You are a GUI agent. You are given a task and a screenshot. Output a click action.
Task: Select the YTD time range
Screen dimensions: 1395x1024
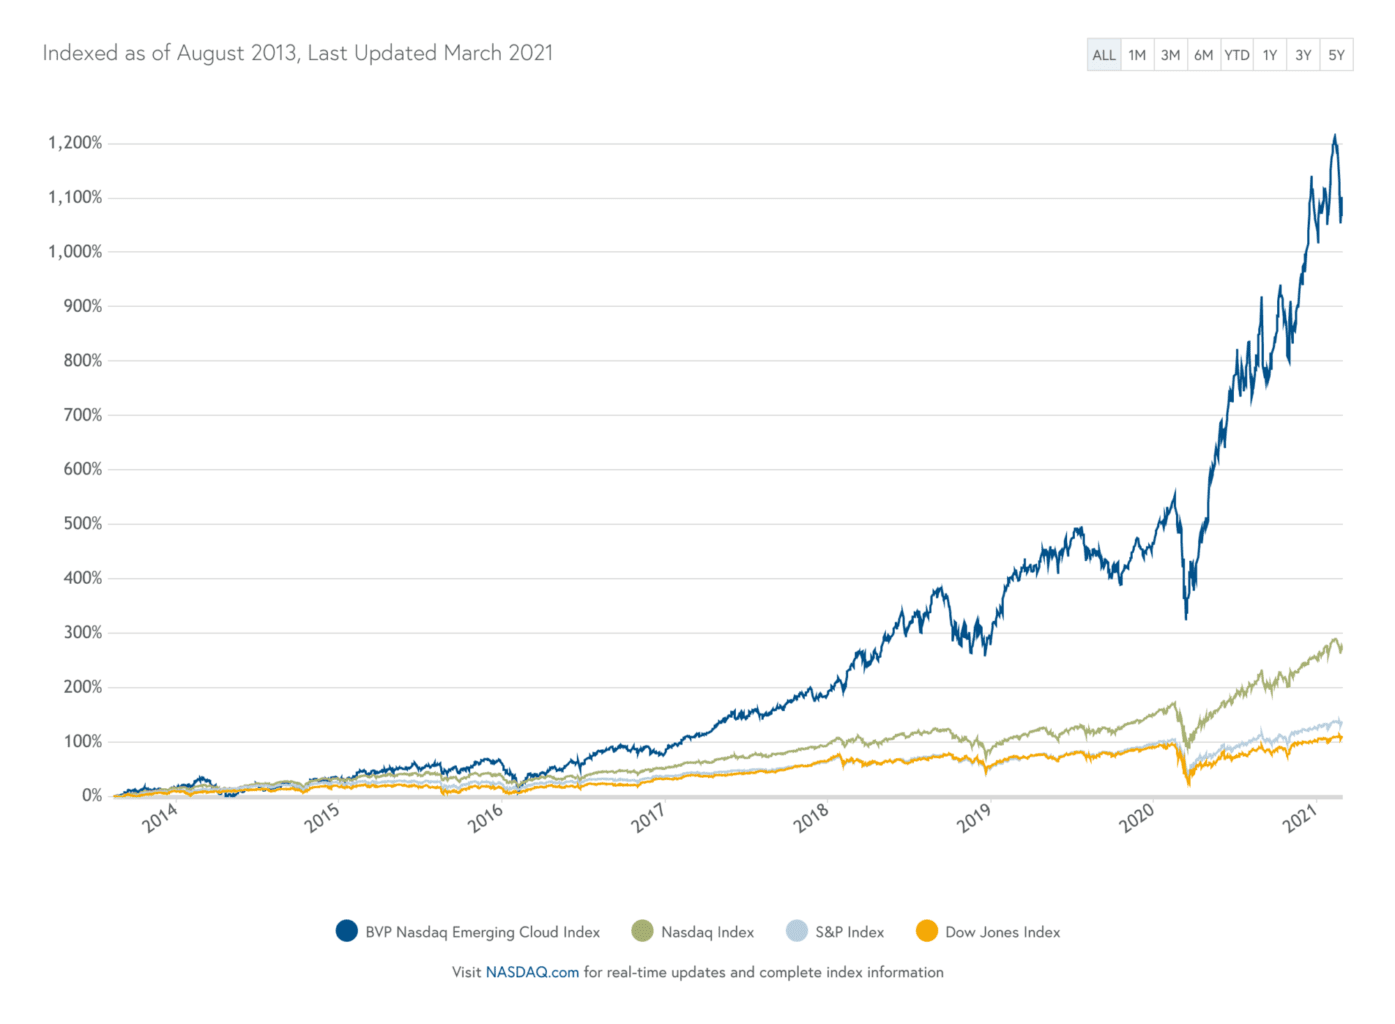1237,55
